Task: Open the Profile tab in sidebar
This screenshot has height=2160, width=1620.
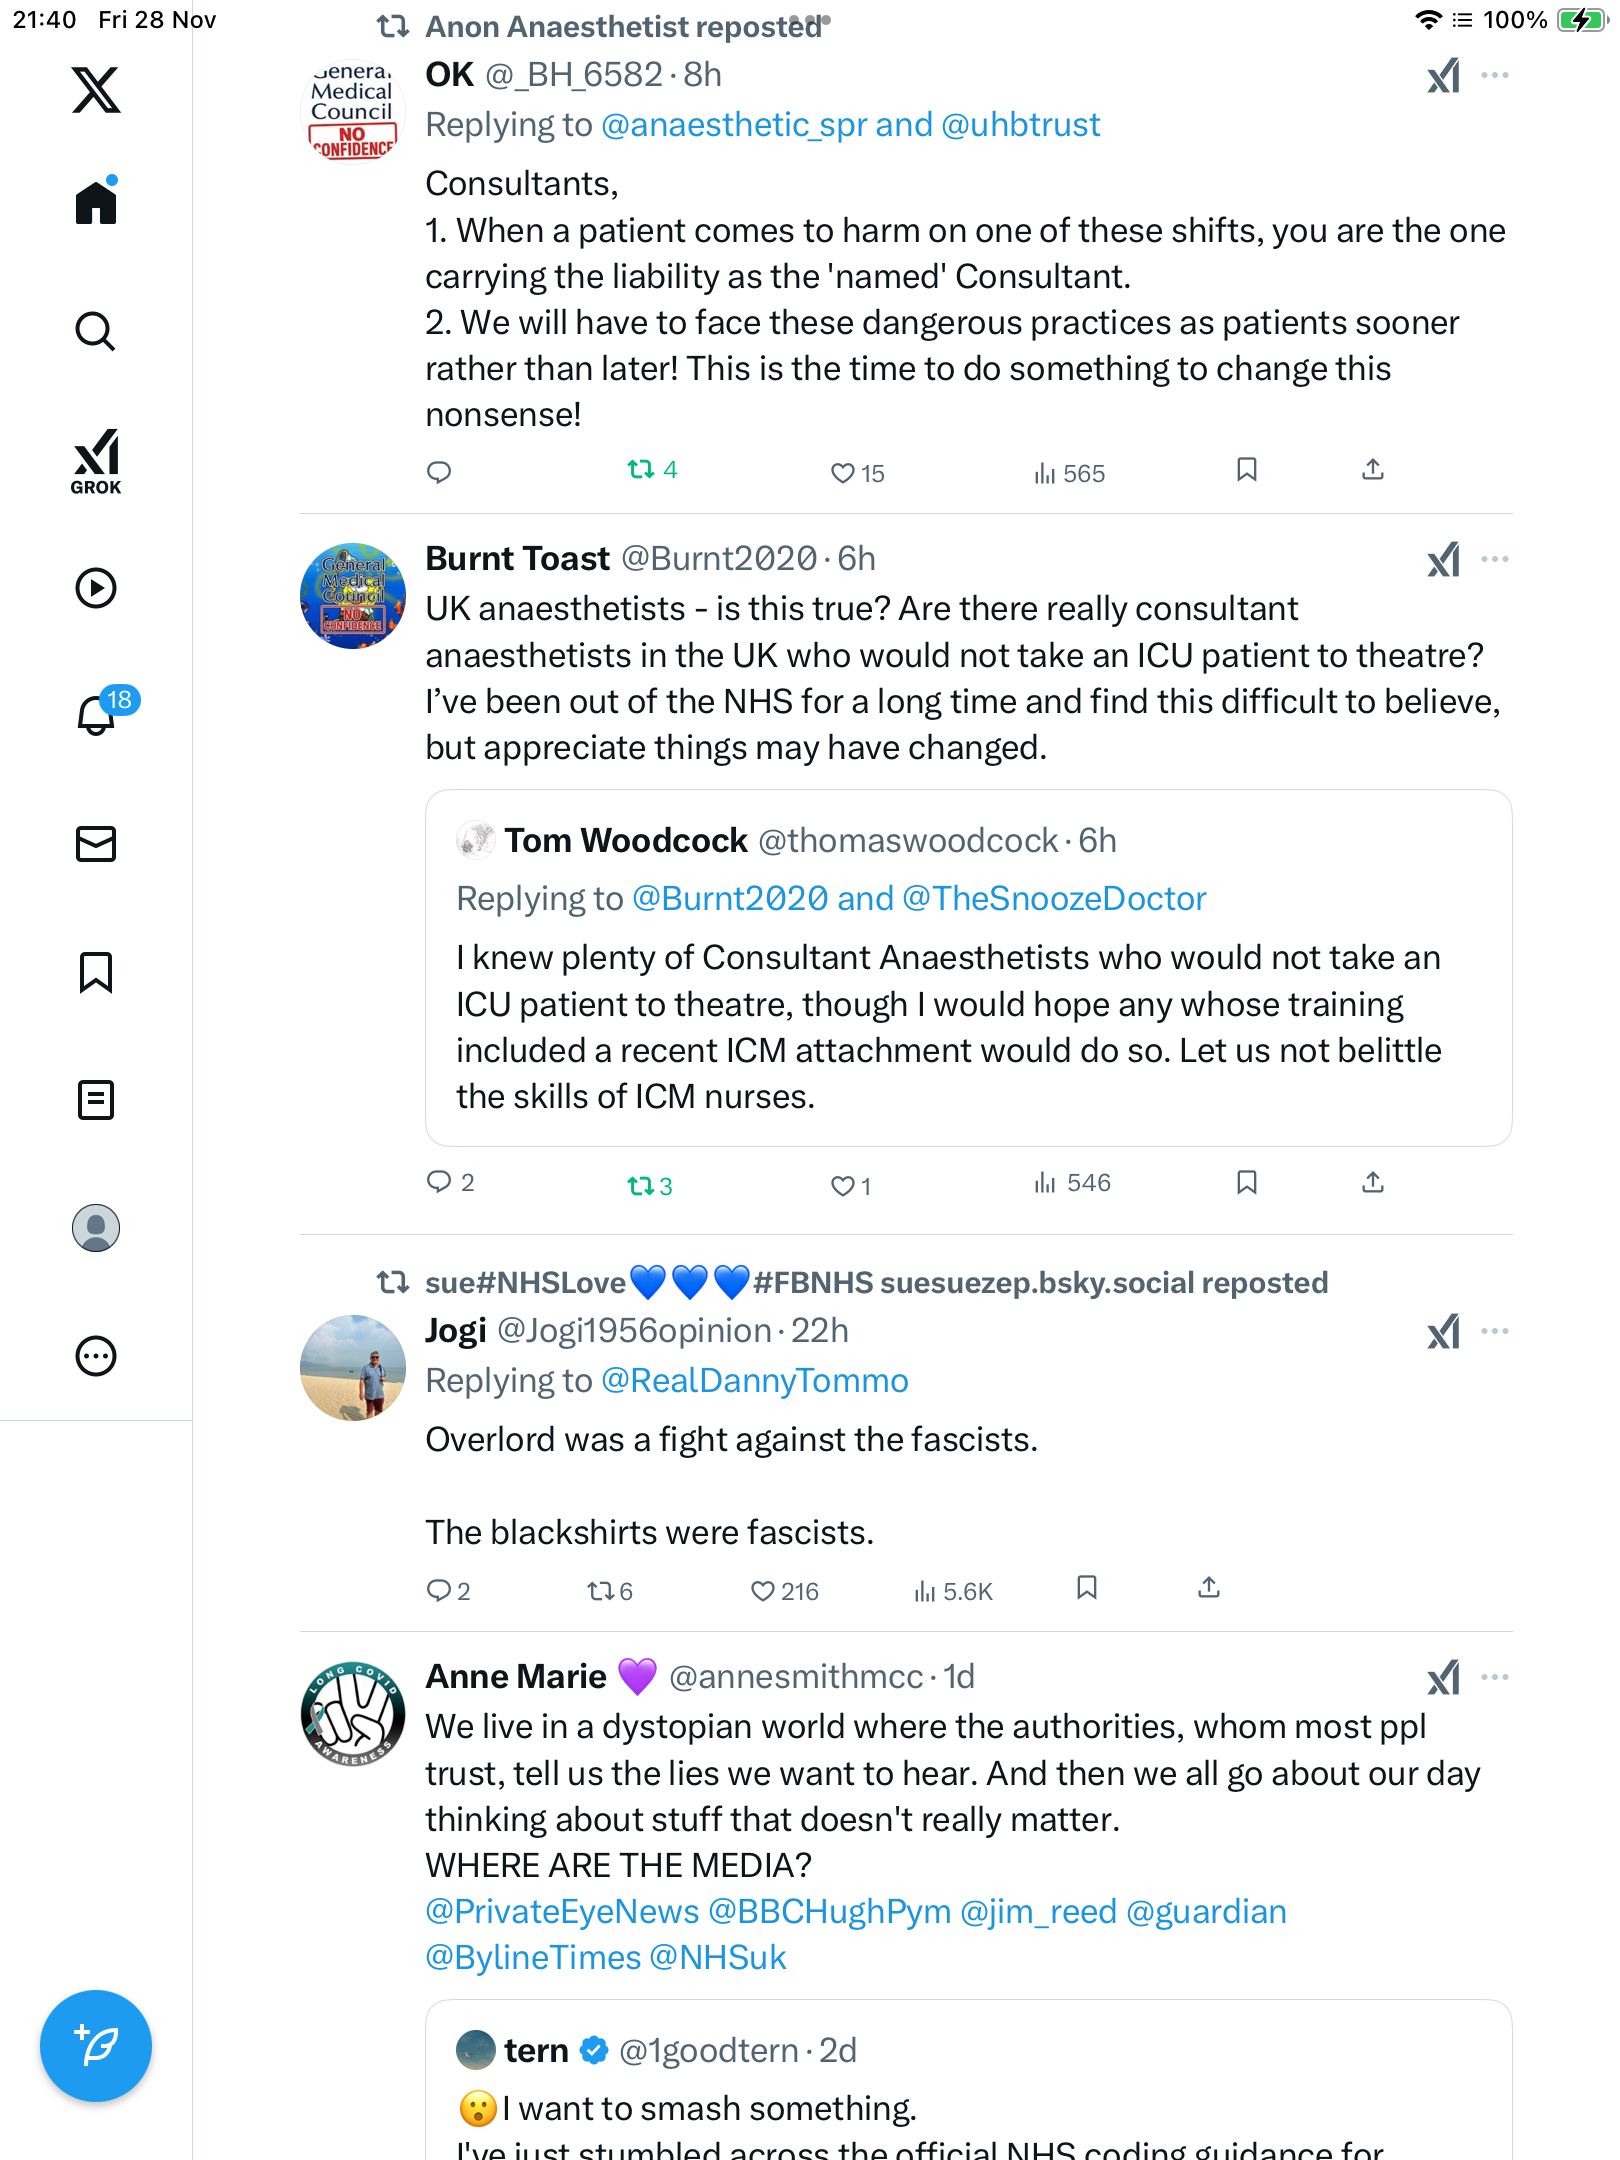Action: tap(96, 1228)
